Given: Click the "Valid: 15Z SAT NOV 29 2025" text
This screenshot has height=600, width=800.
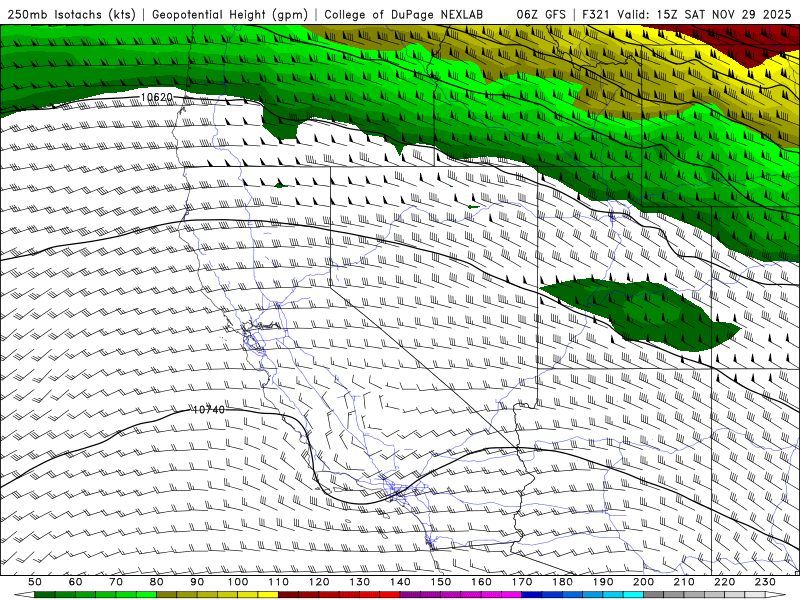Looking at the screenshot, I should tap(704, 14).
